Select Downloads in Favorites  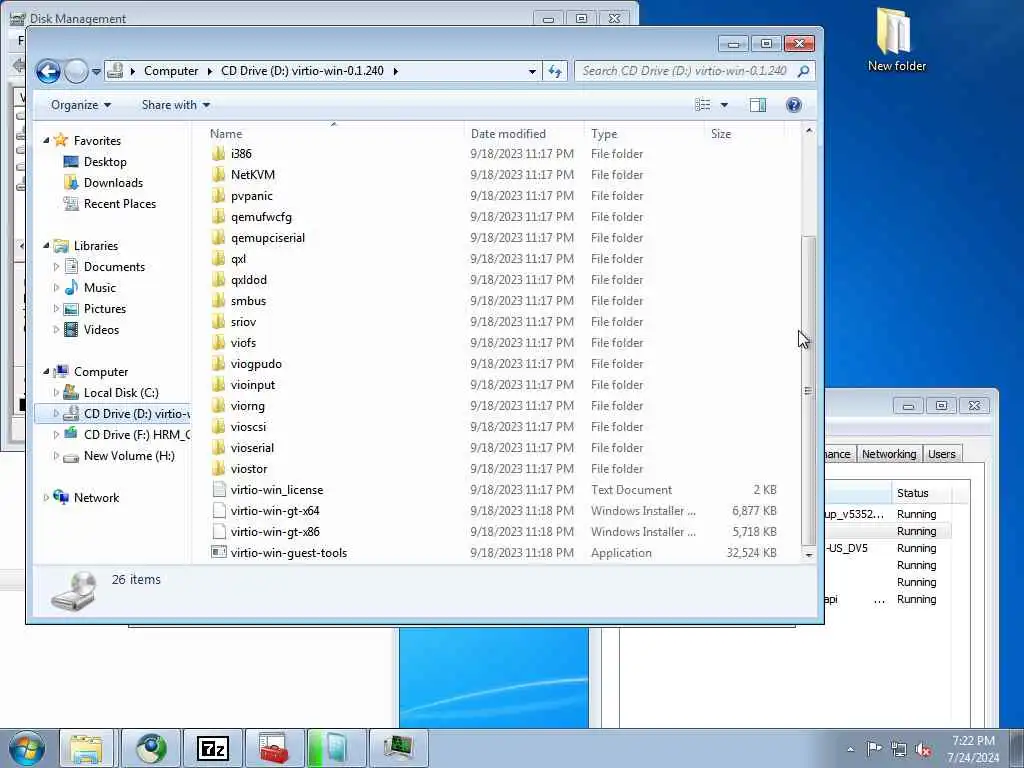tap(113, 183)
